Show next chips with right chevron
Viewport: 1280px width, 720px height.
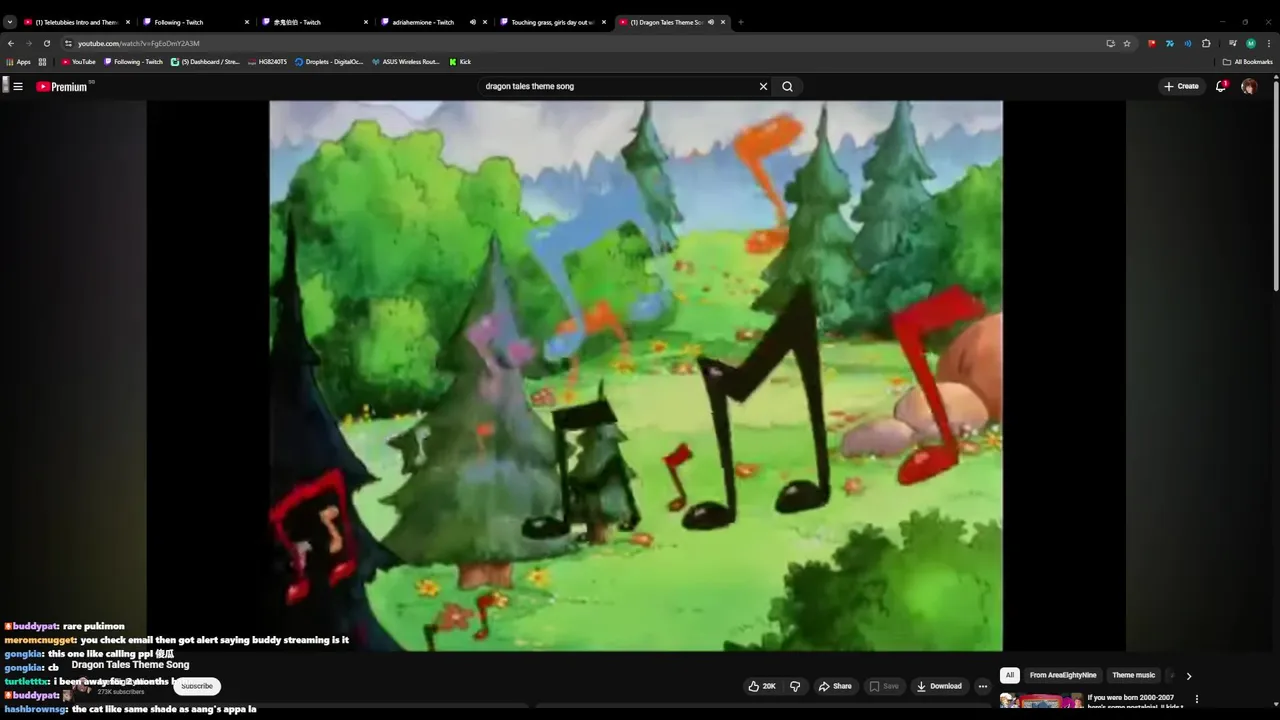tap(1188, 676)
